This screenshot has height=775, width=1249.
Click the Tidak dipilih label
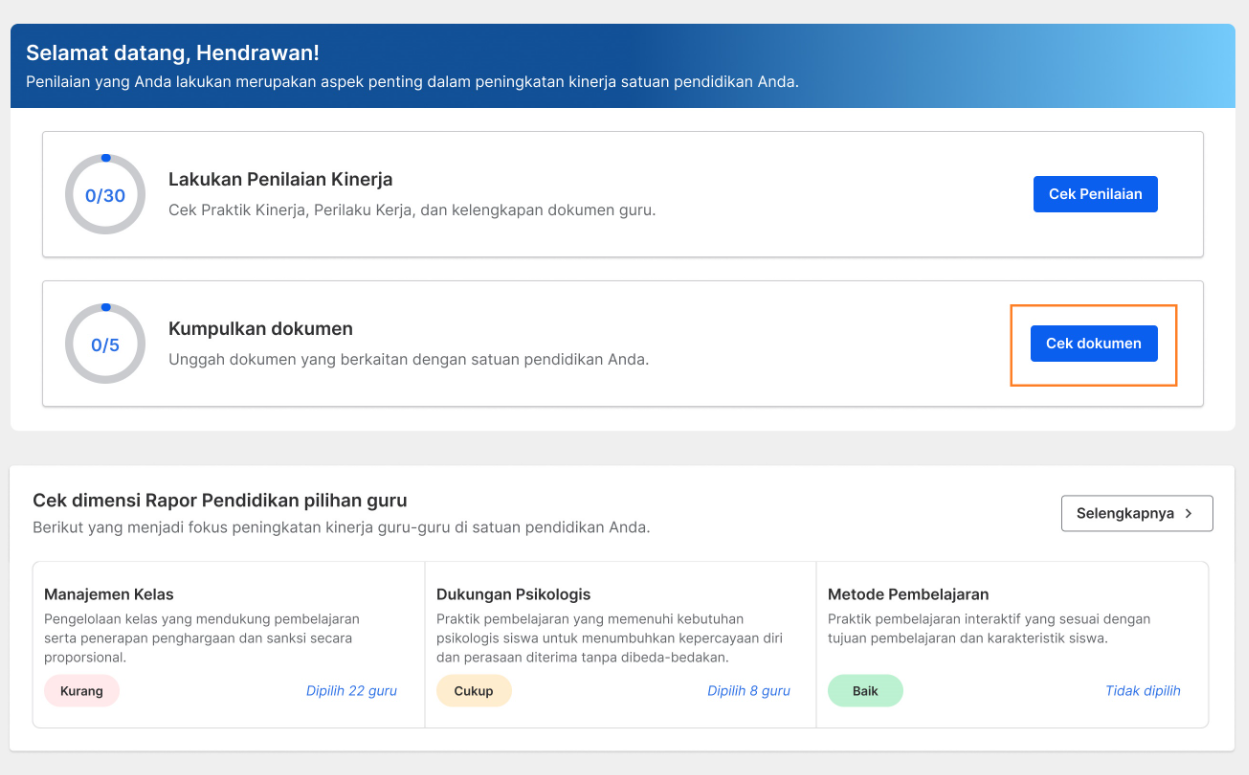[1142, 691]
